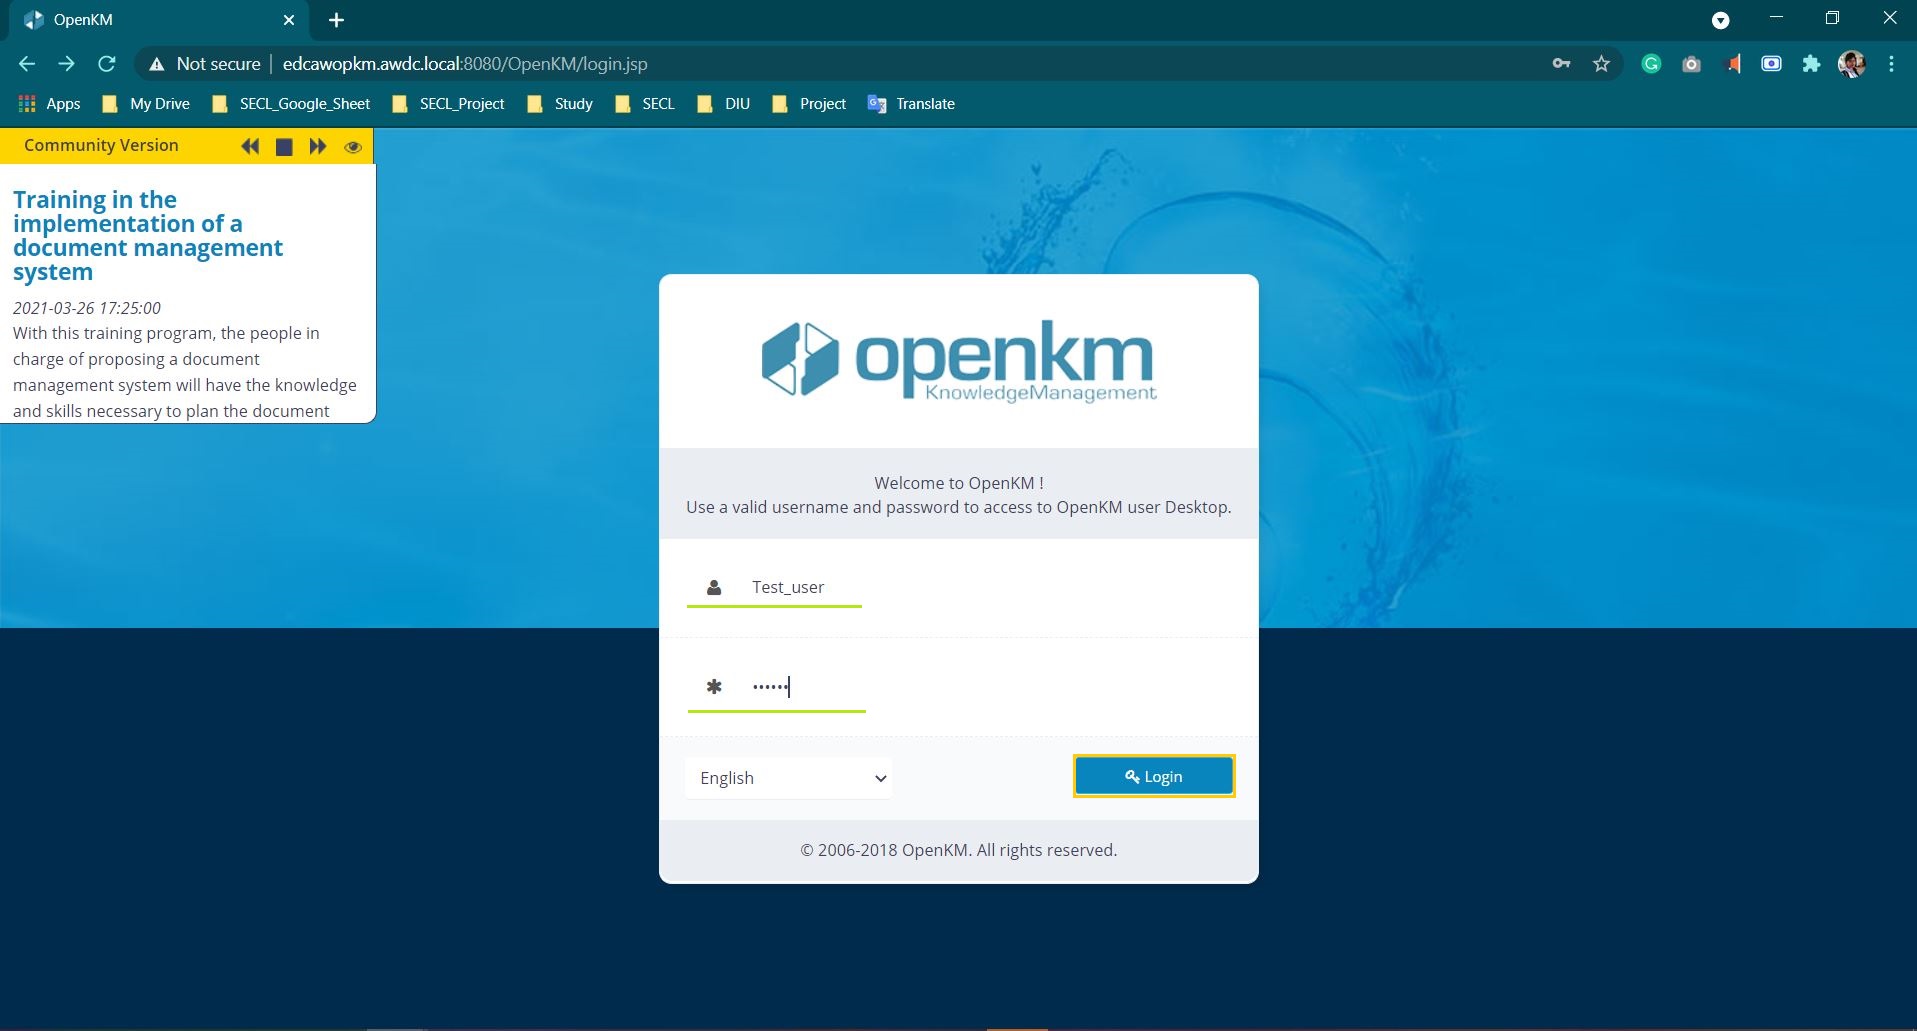Open the Grammarly extension icon
The image size is (1917, 1031).
click(x=1651, y=64)
